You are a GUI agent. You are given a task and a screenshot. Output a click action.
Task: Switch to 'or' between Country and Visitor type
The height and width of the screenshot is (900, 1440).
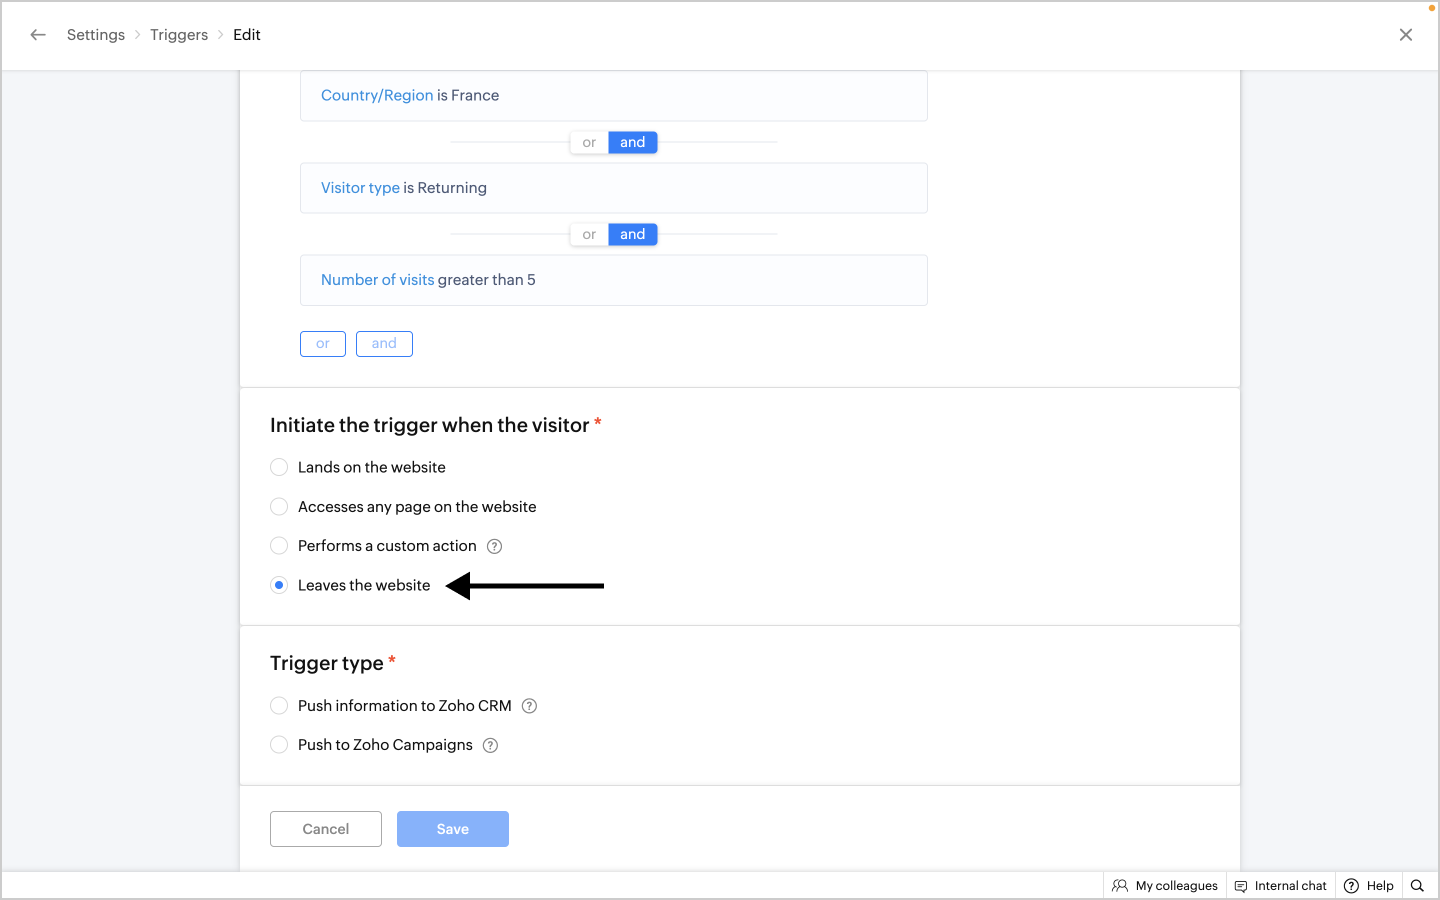[589, 143]
